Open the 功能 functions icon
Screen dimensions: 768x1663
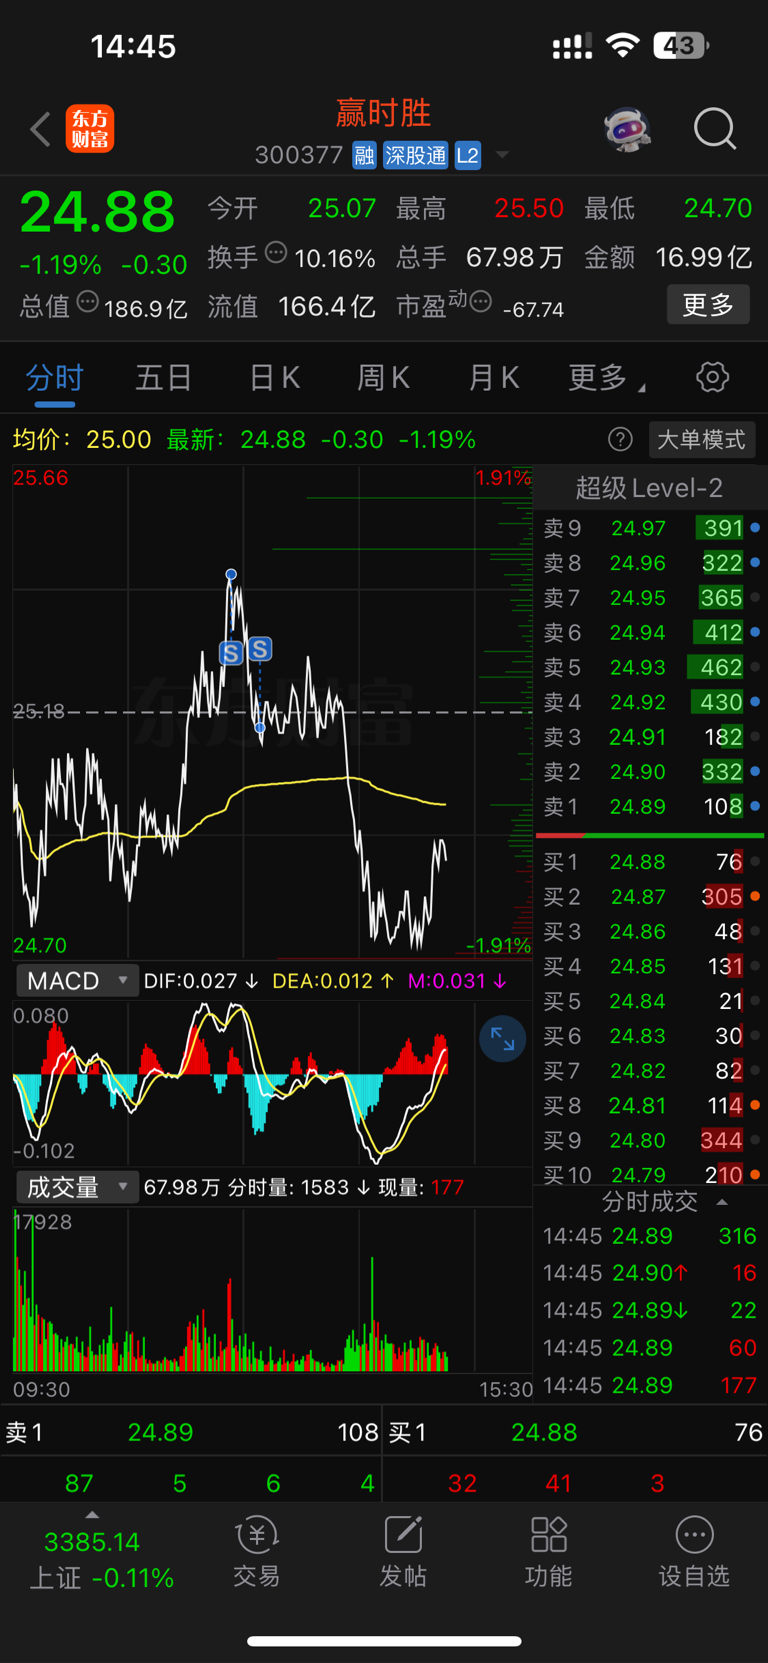(x=549, y=1551)
